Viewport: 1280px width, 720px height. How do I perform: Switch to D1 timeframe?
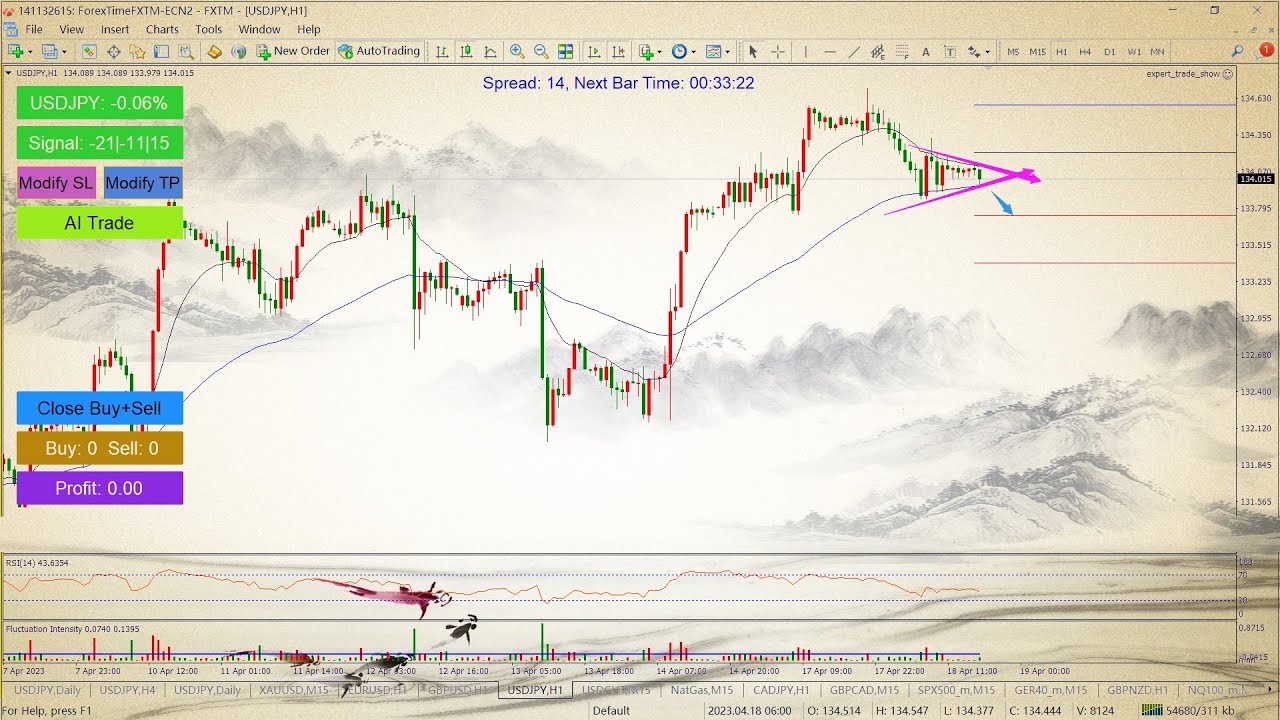pyautogui.click(x=1109, y=51)
